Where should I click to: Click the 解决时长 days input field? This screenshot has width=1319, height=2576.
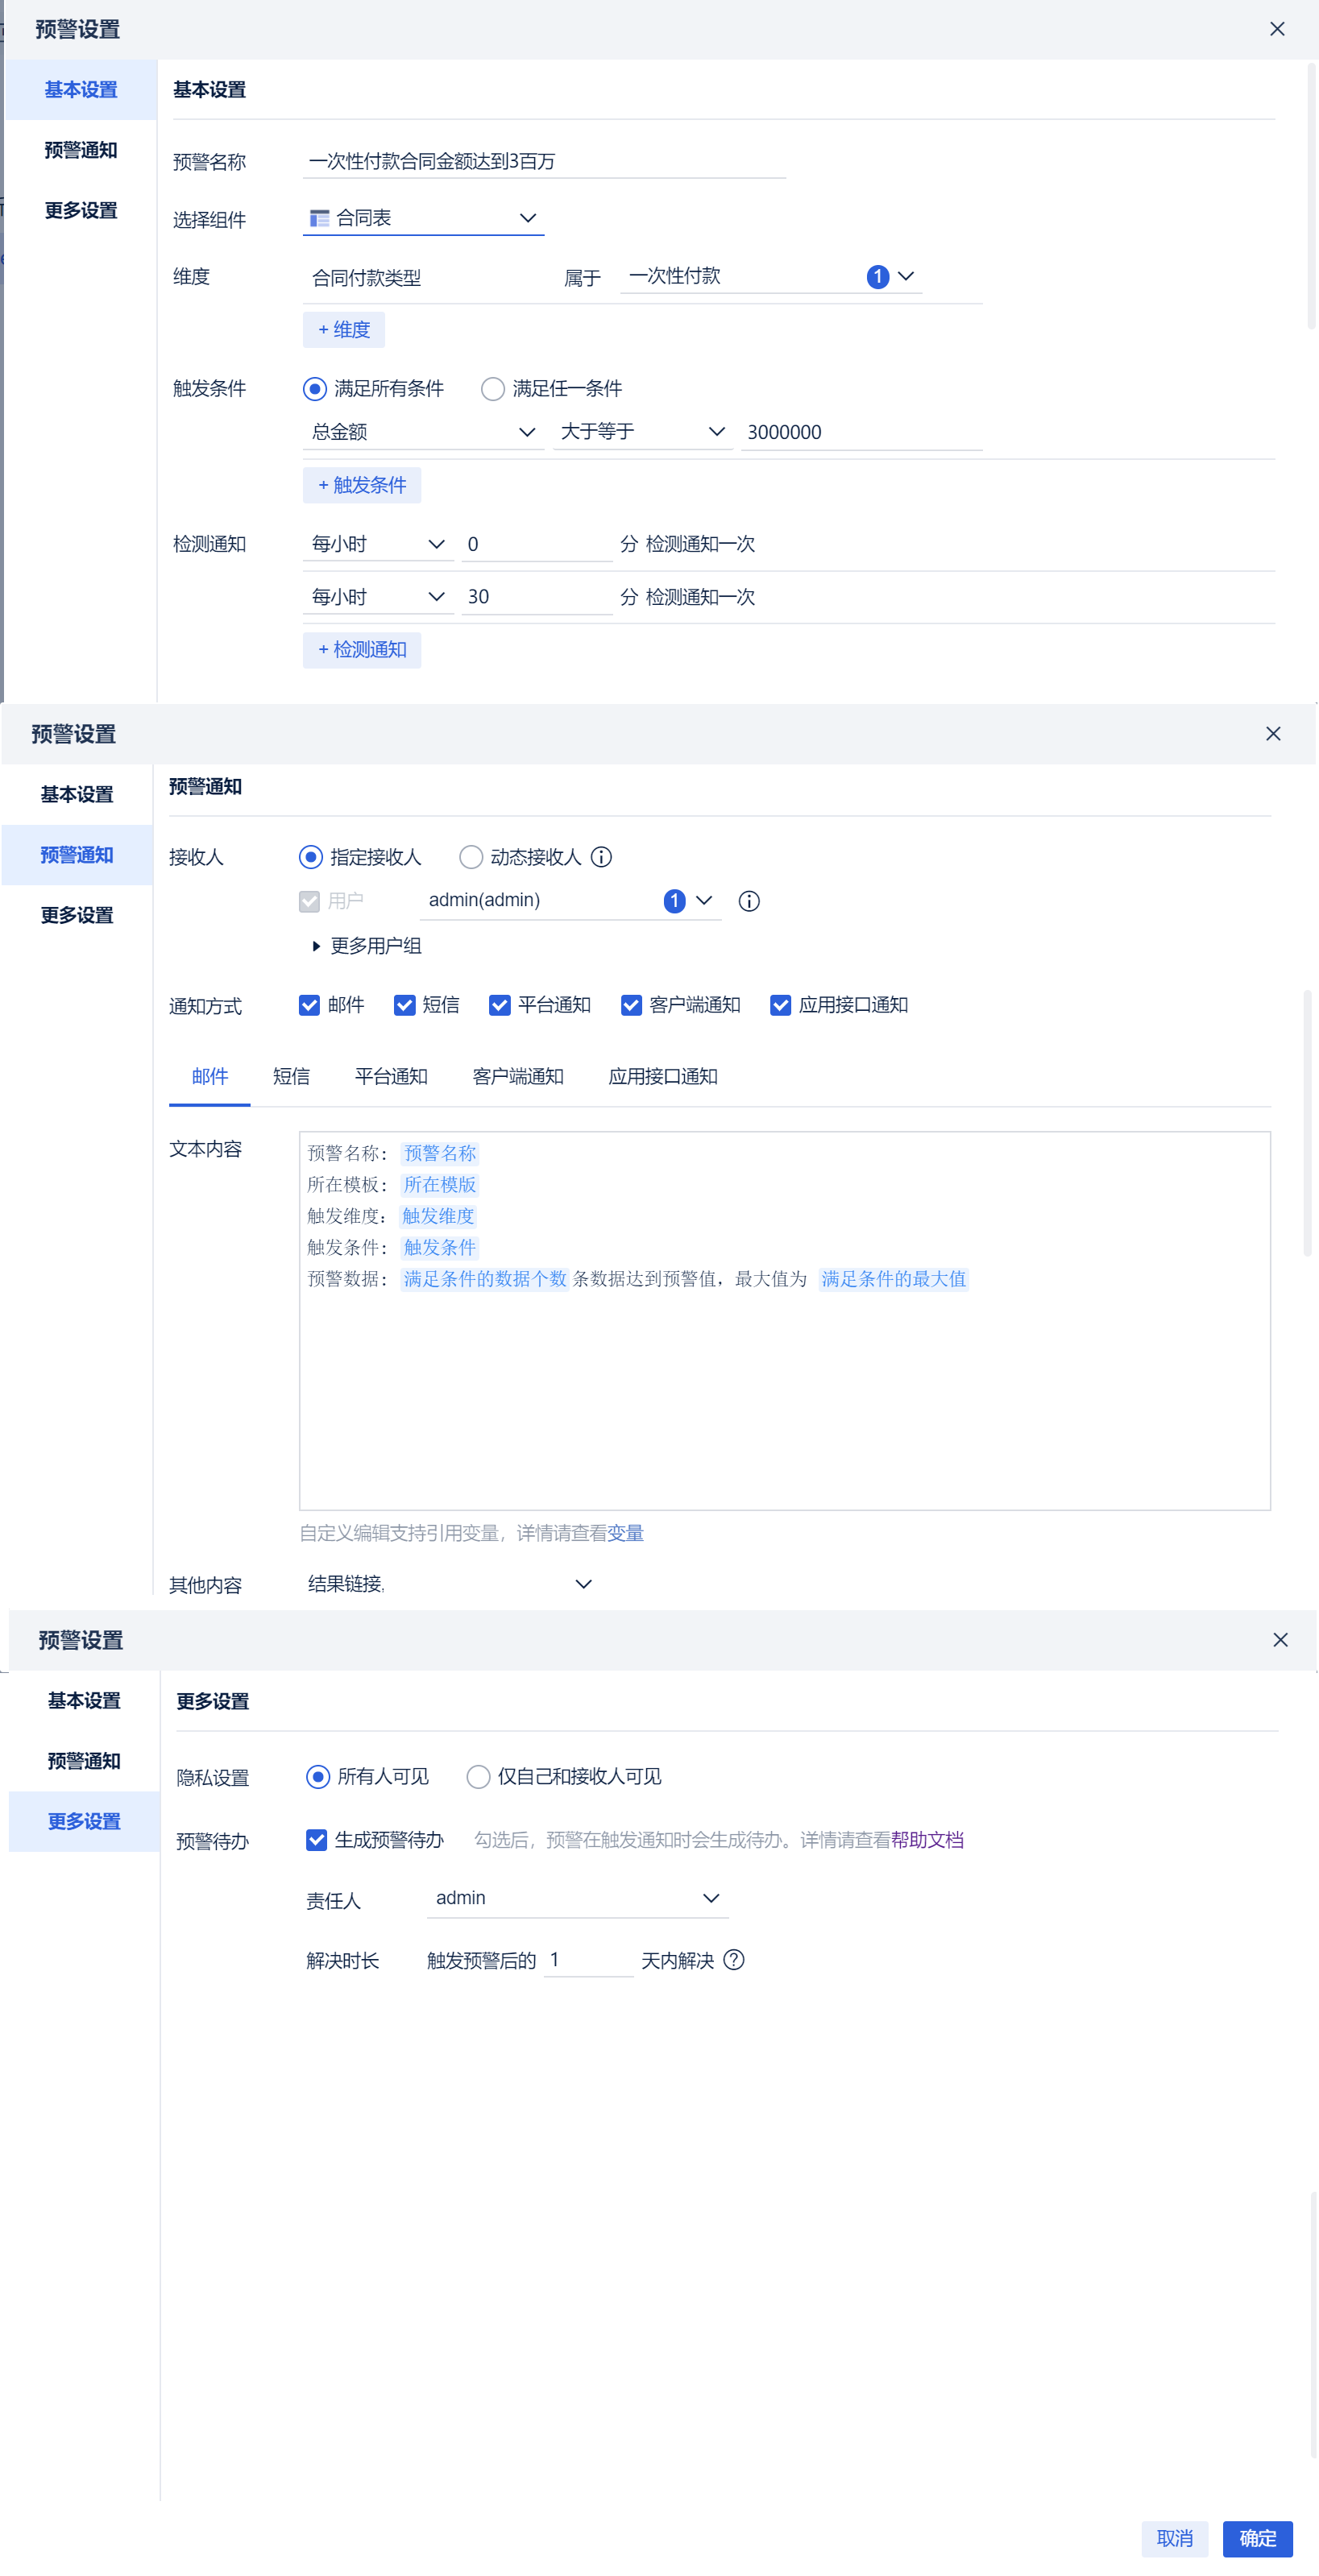(589, 1960)
